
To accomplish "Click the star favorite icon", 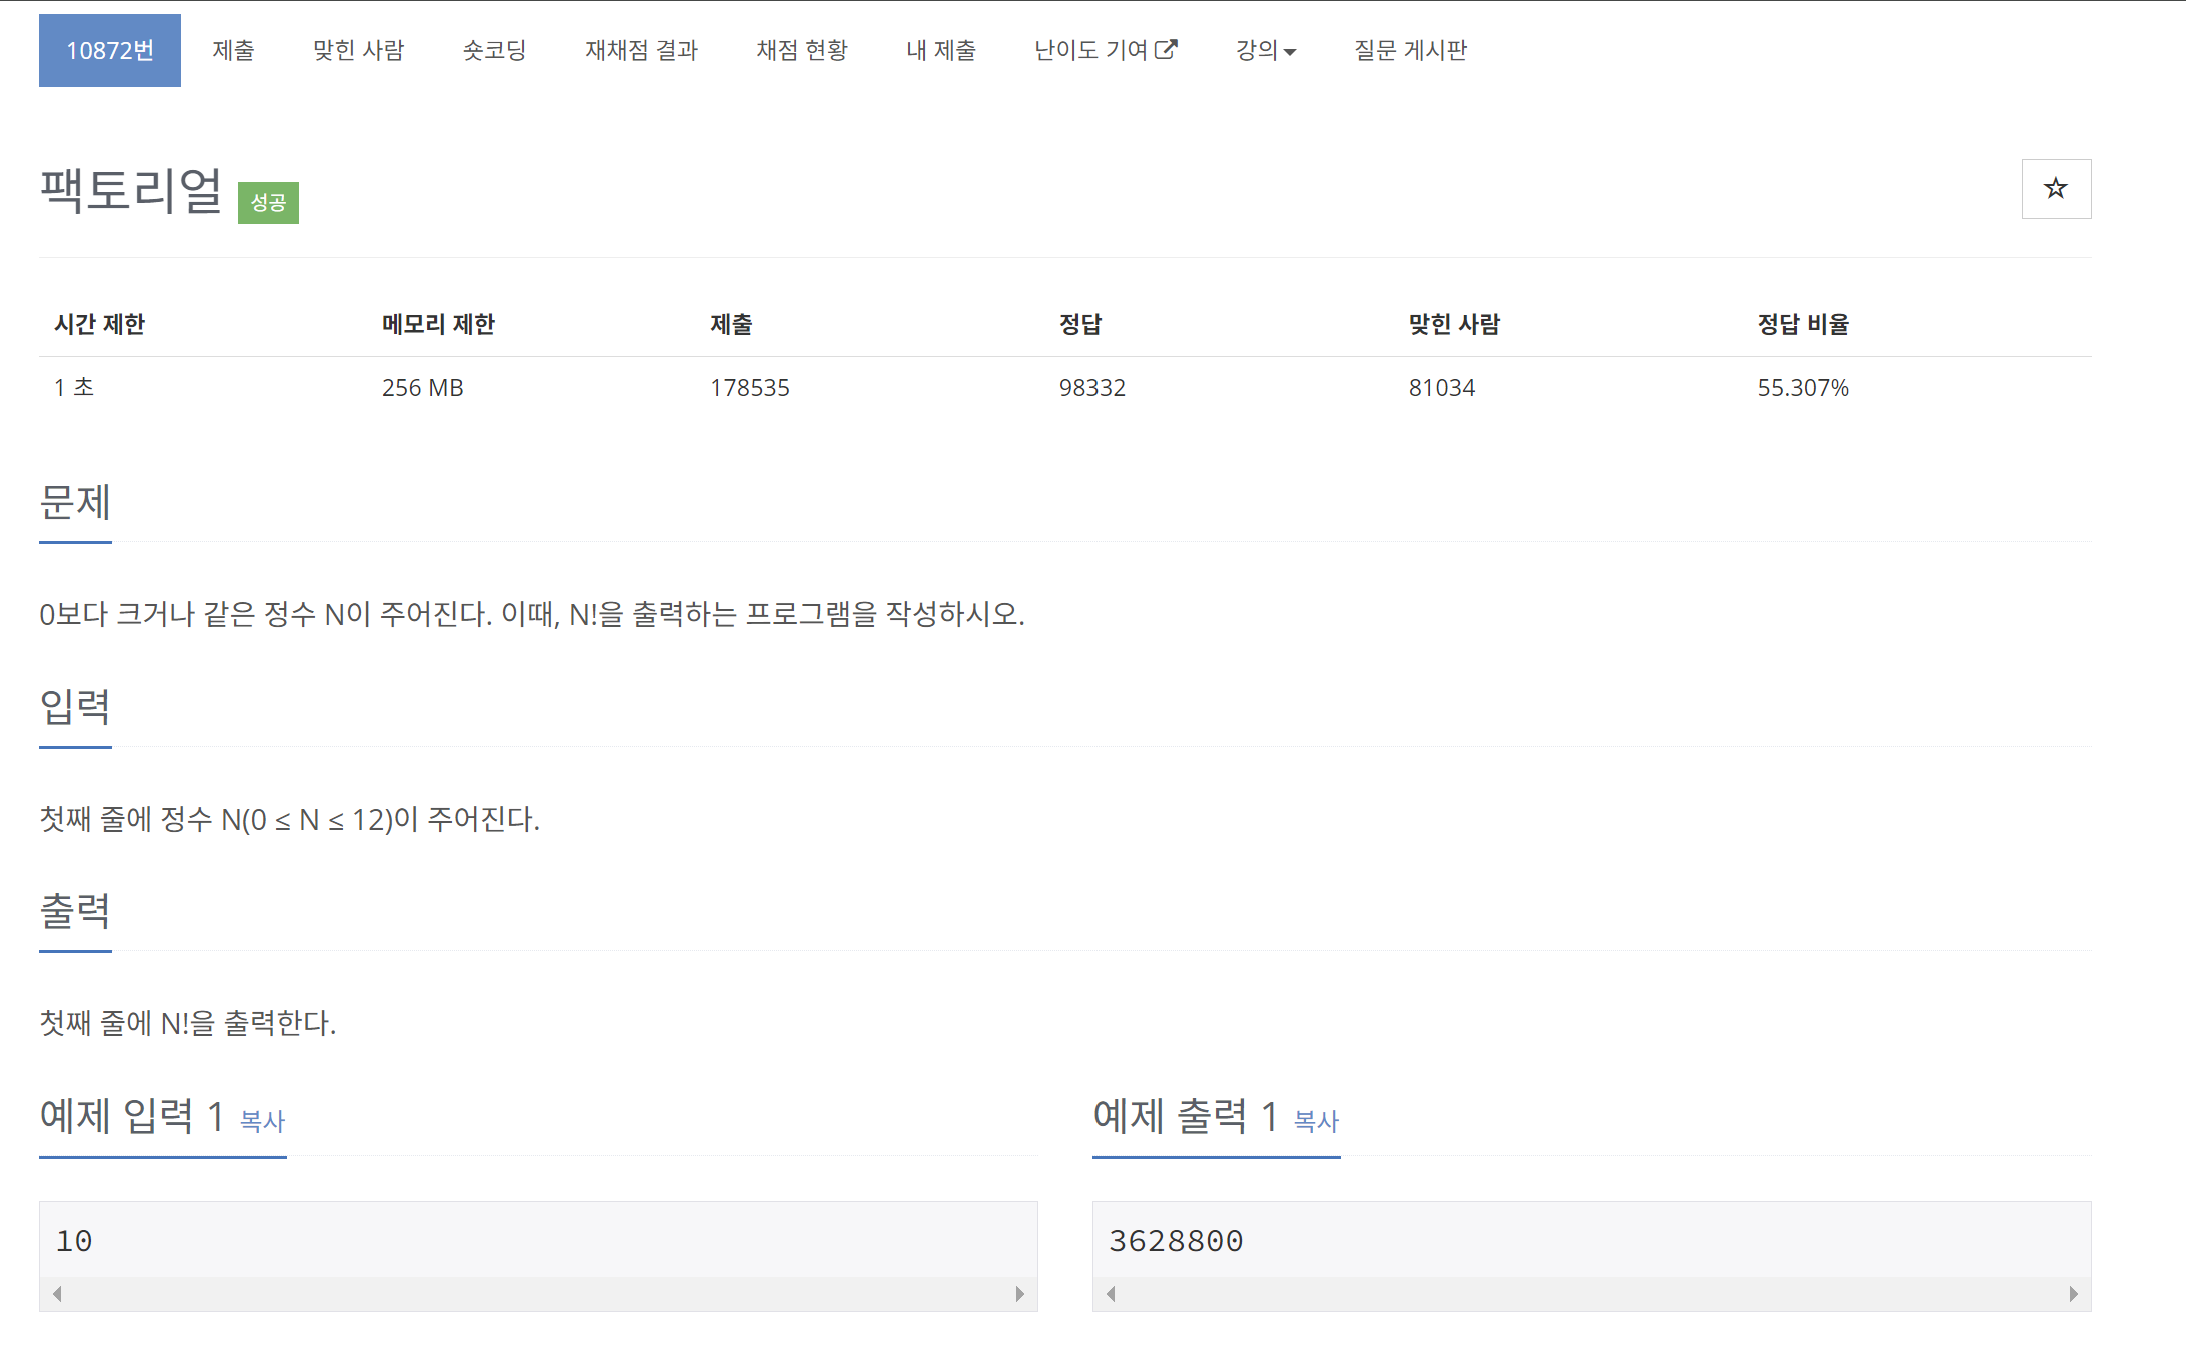I will 2055,189.
